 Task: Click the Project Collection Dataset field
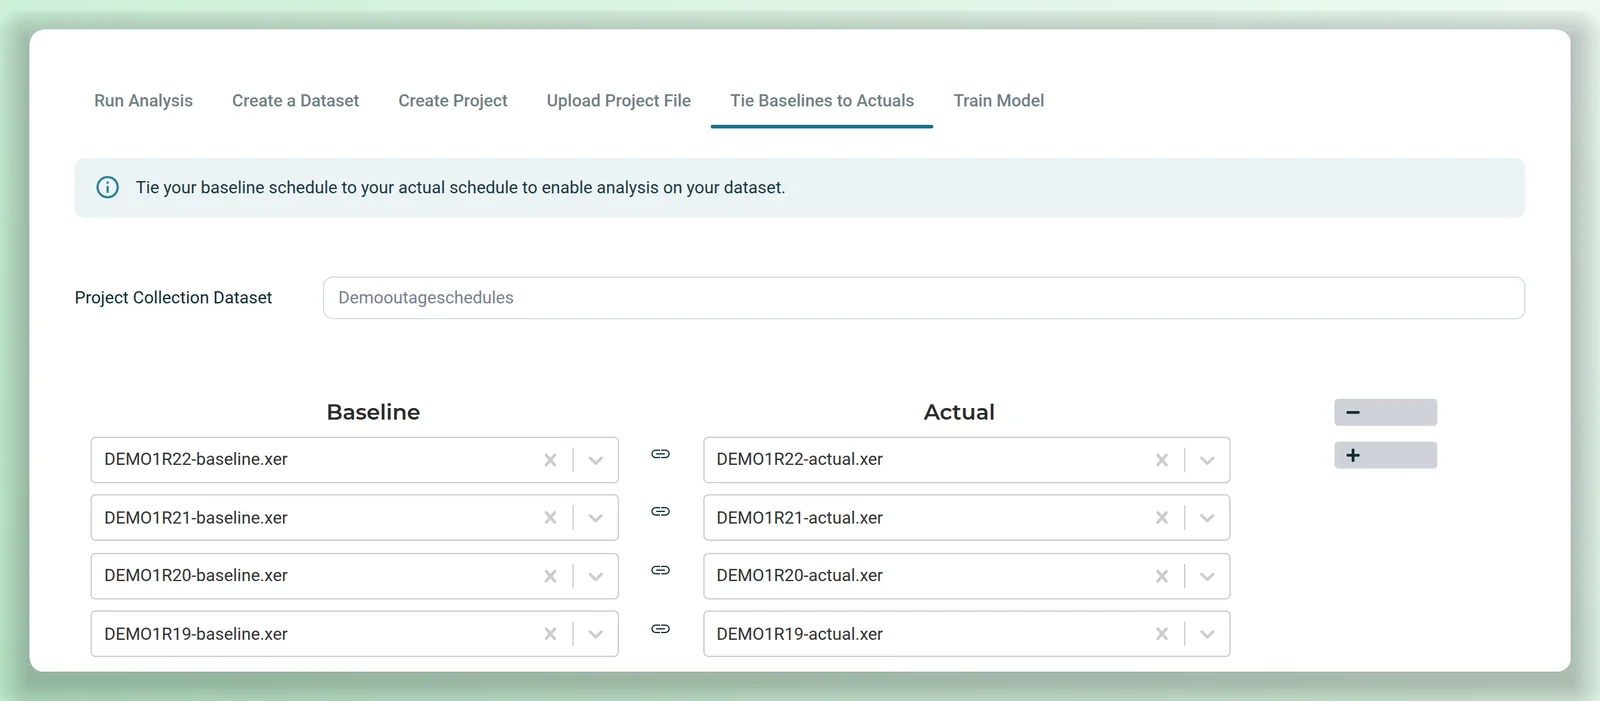[923, 298]
